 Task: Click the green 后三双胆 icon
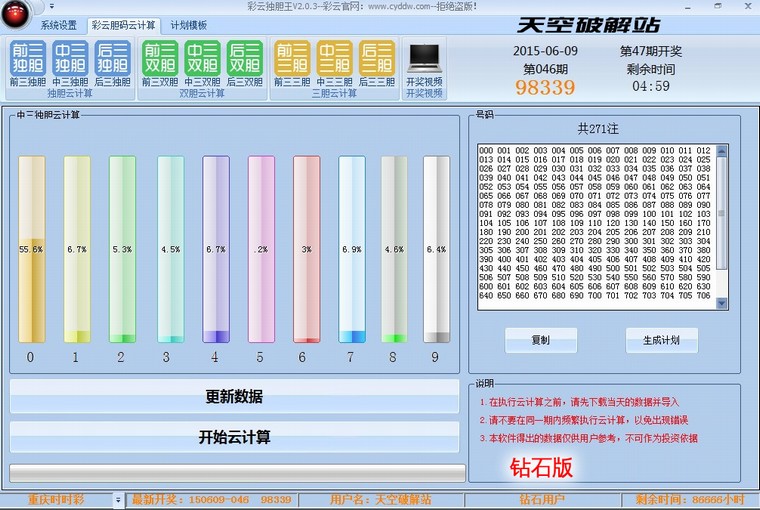[245, 58]
